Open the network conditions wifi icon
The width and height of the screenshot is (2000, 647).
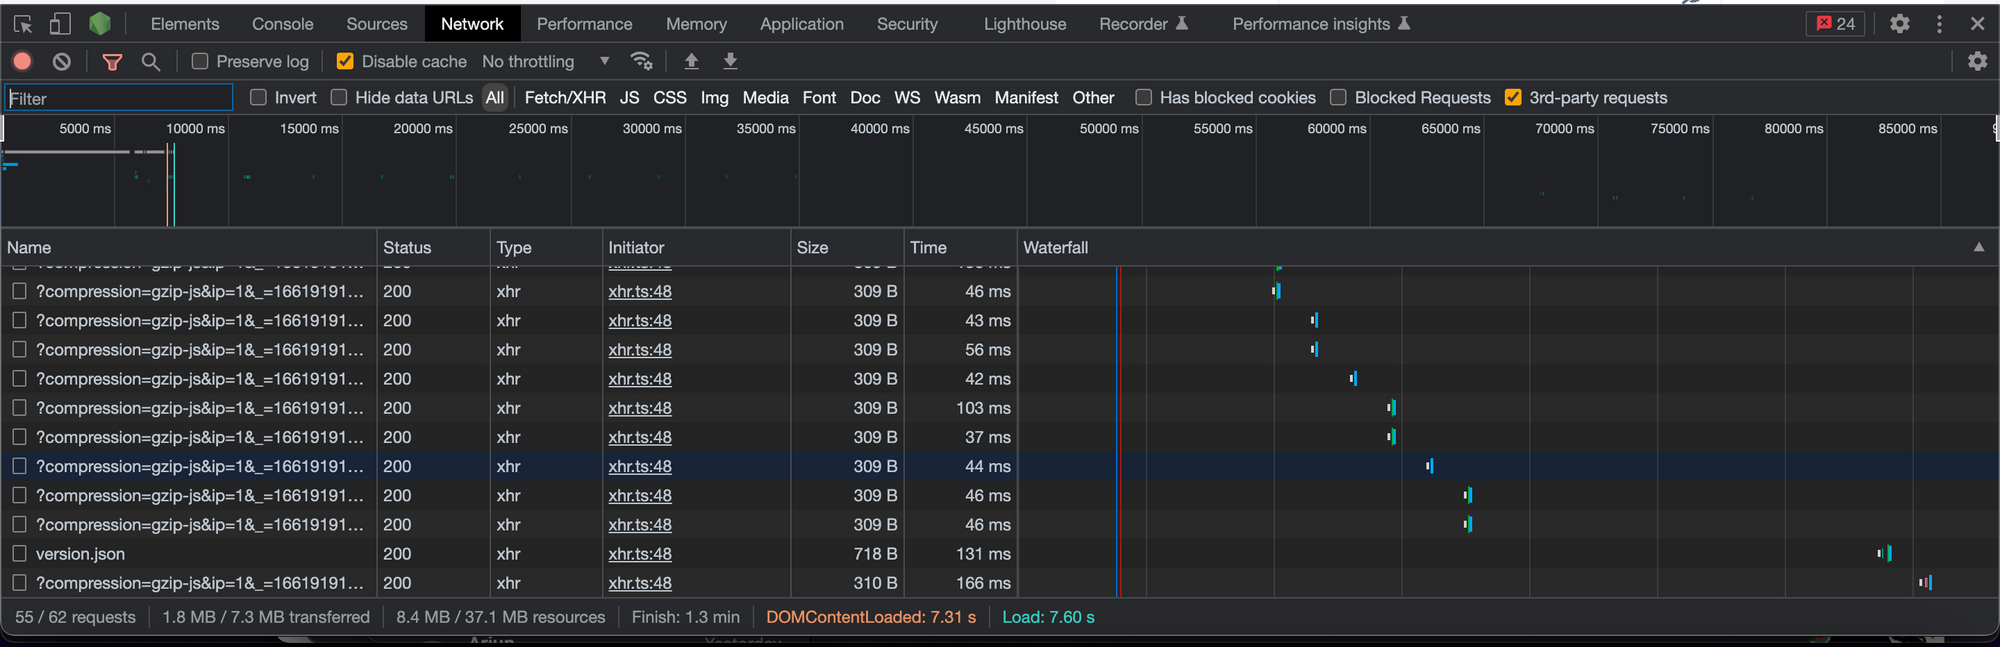(642, 62)
